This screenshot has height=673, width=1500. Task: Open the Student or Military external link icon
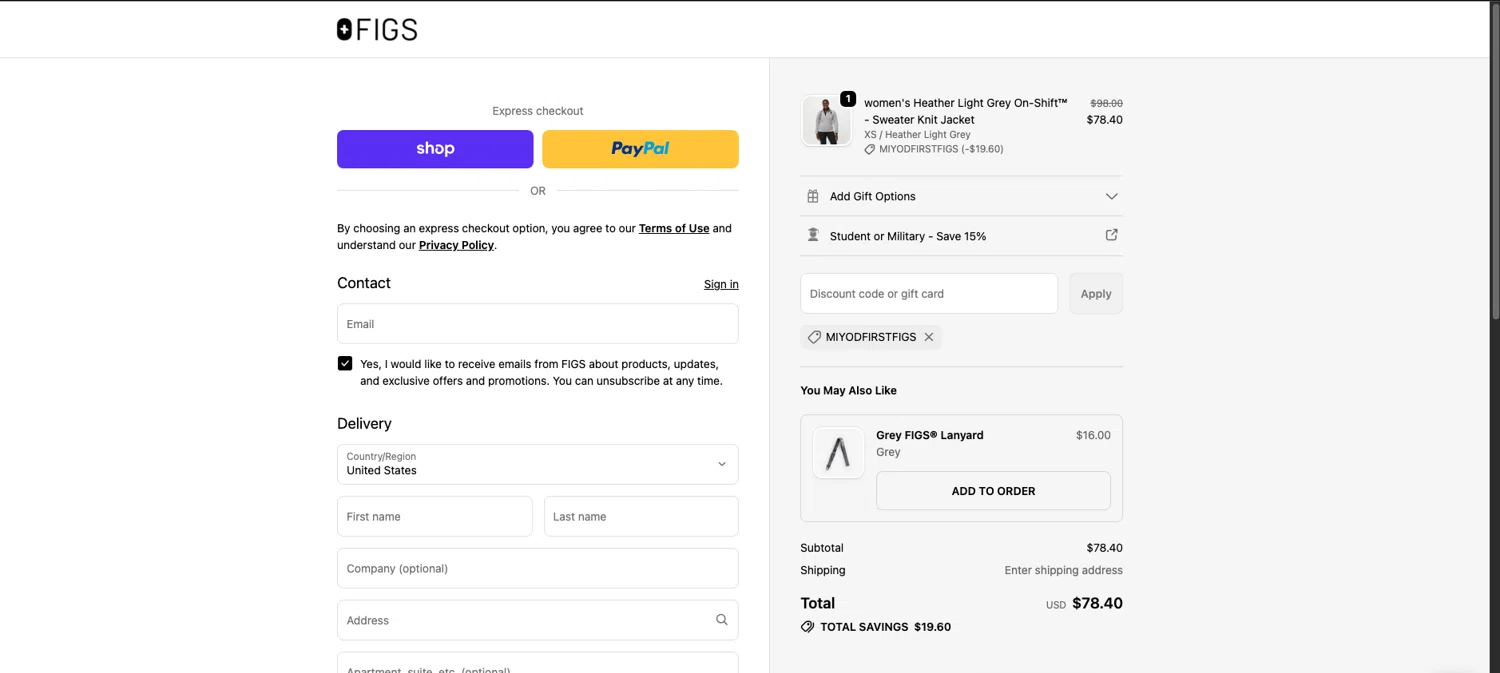tap(1111, 235)
